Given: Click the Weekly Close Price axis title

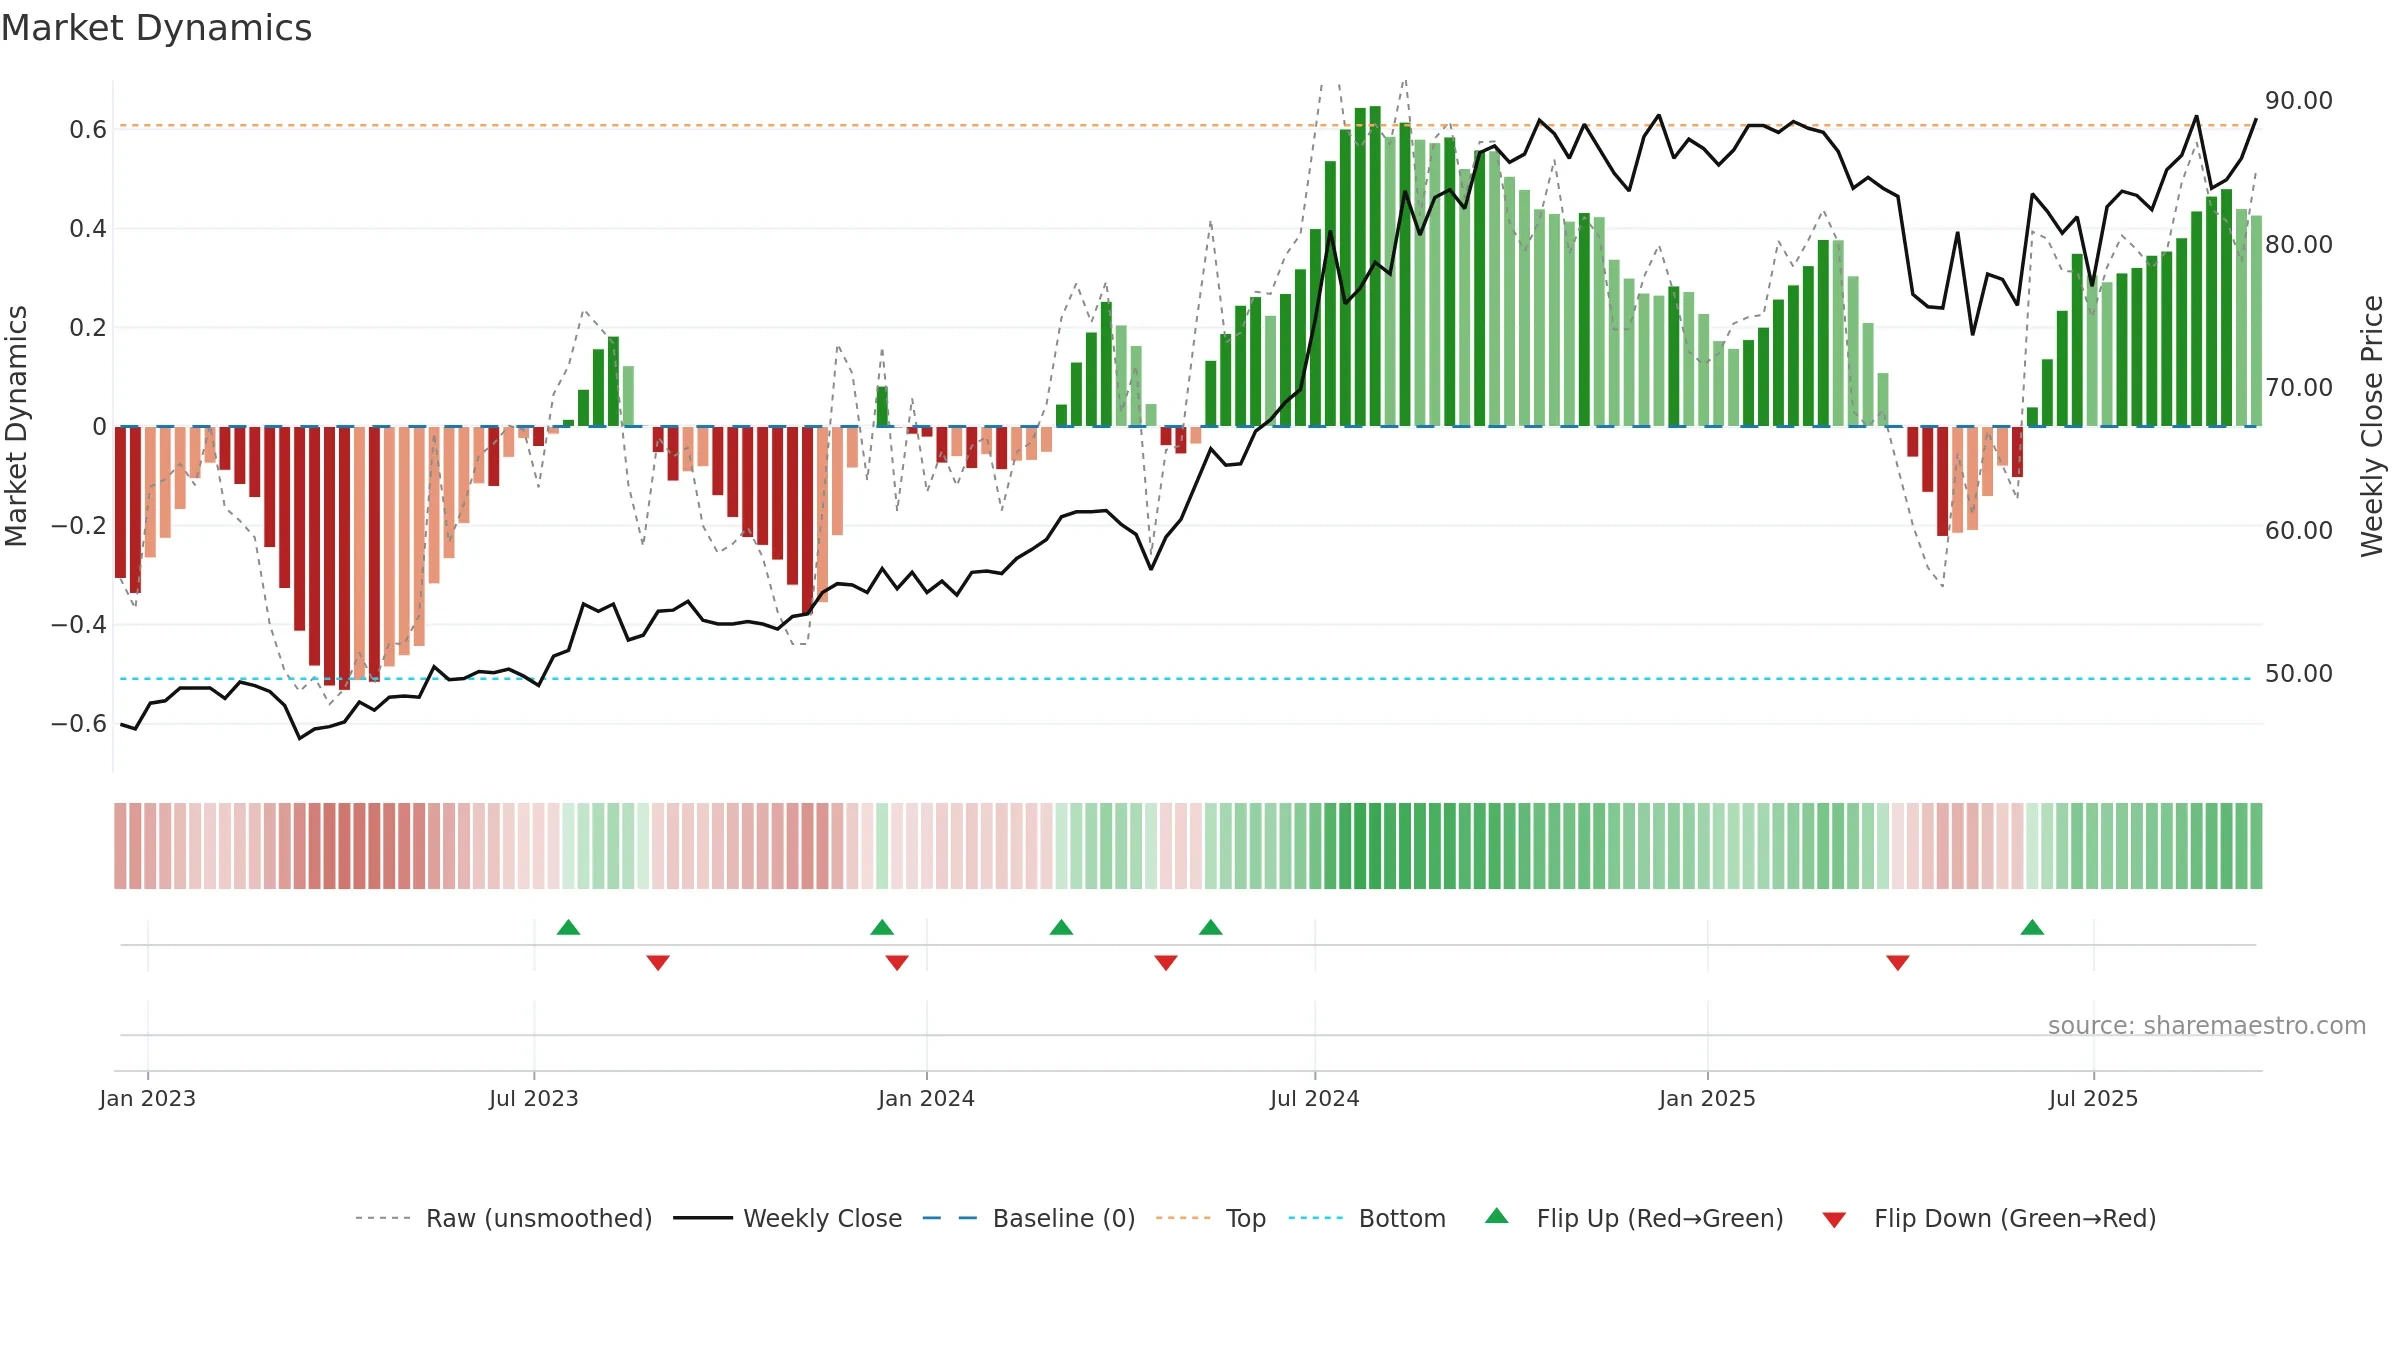Looking at the screenshot, I should point(2372,426).
